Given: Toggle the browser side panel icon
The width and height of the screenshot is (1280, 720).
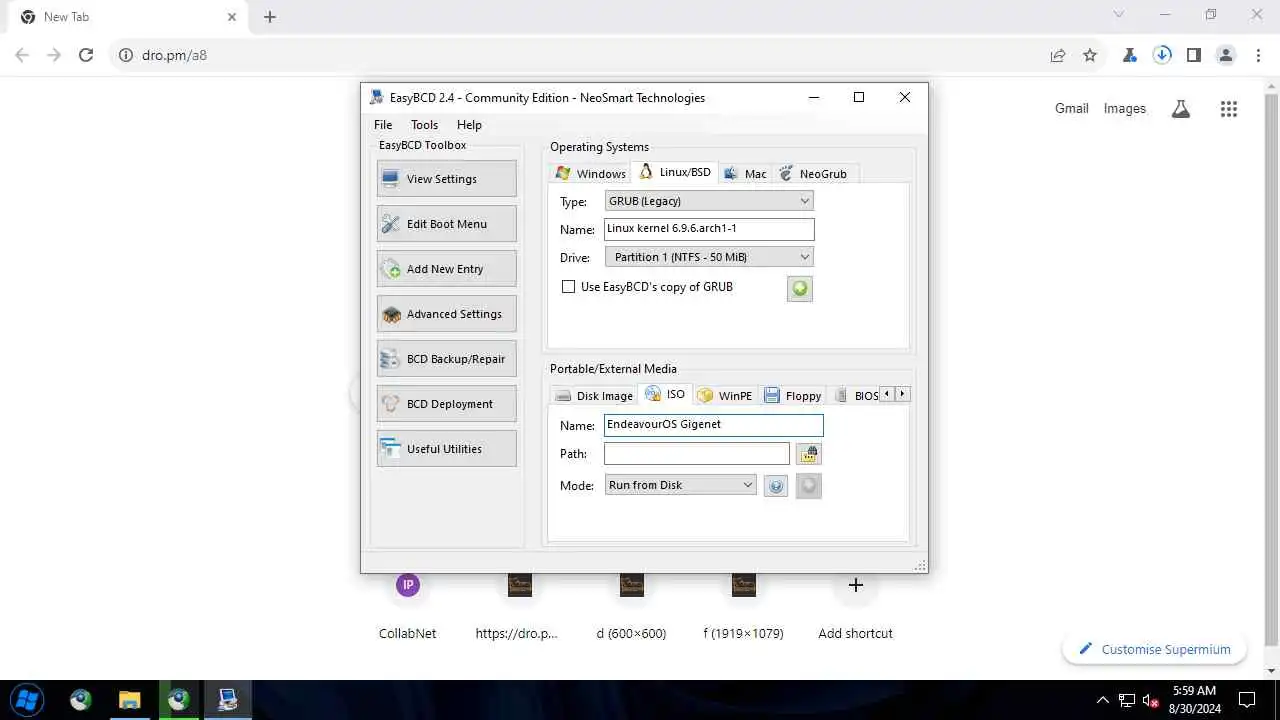Looking at the screenshot, I should [x=1194, y=55].
